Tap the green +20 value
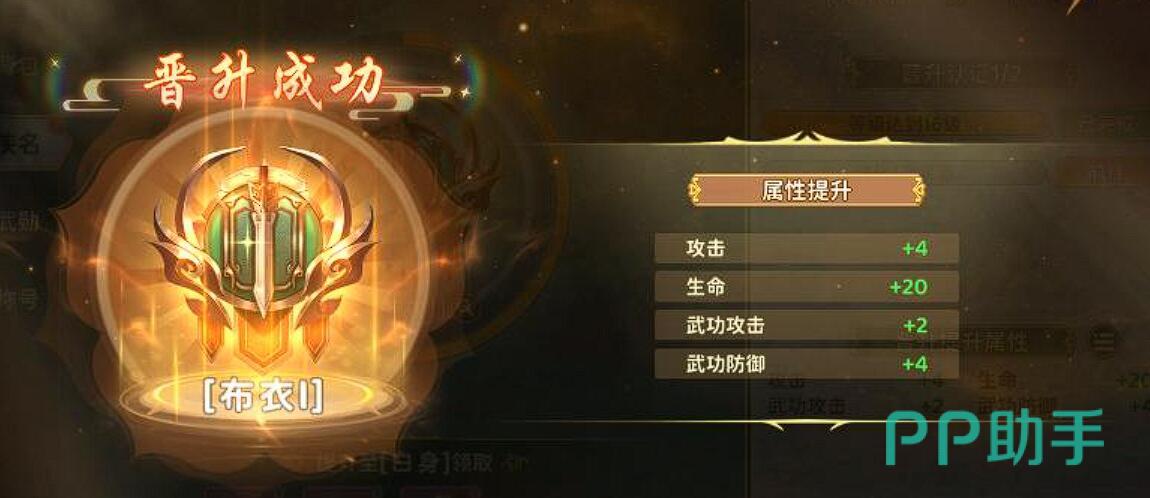Screen dimensions: 1150x498 pyautogui.click(x=908, y=287)
